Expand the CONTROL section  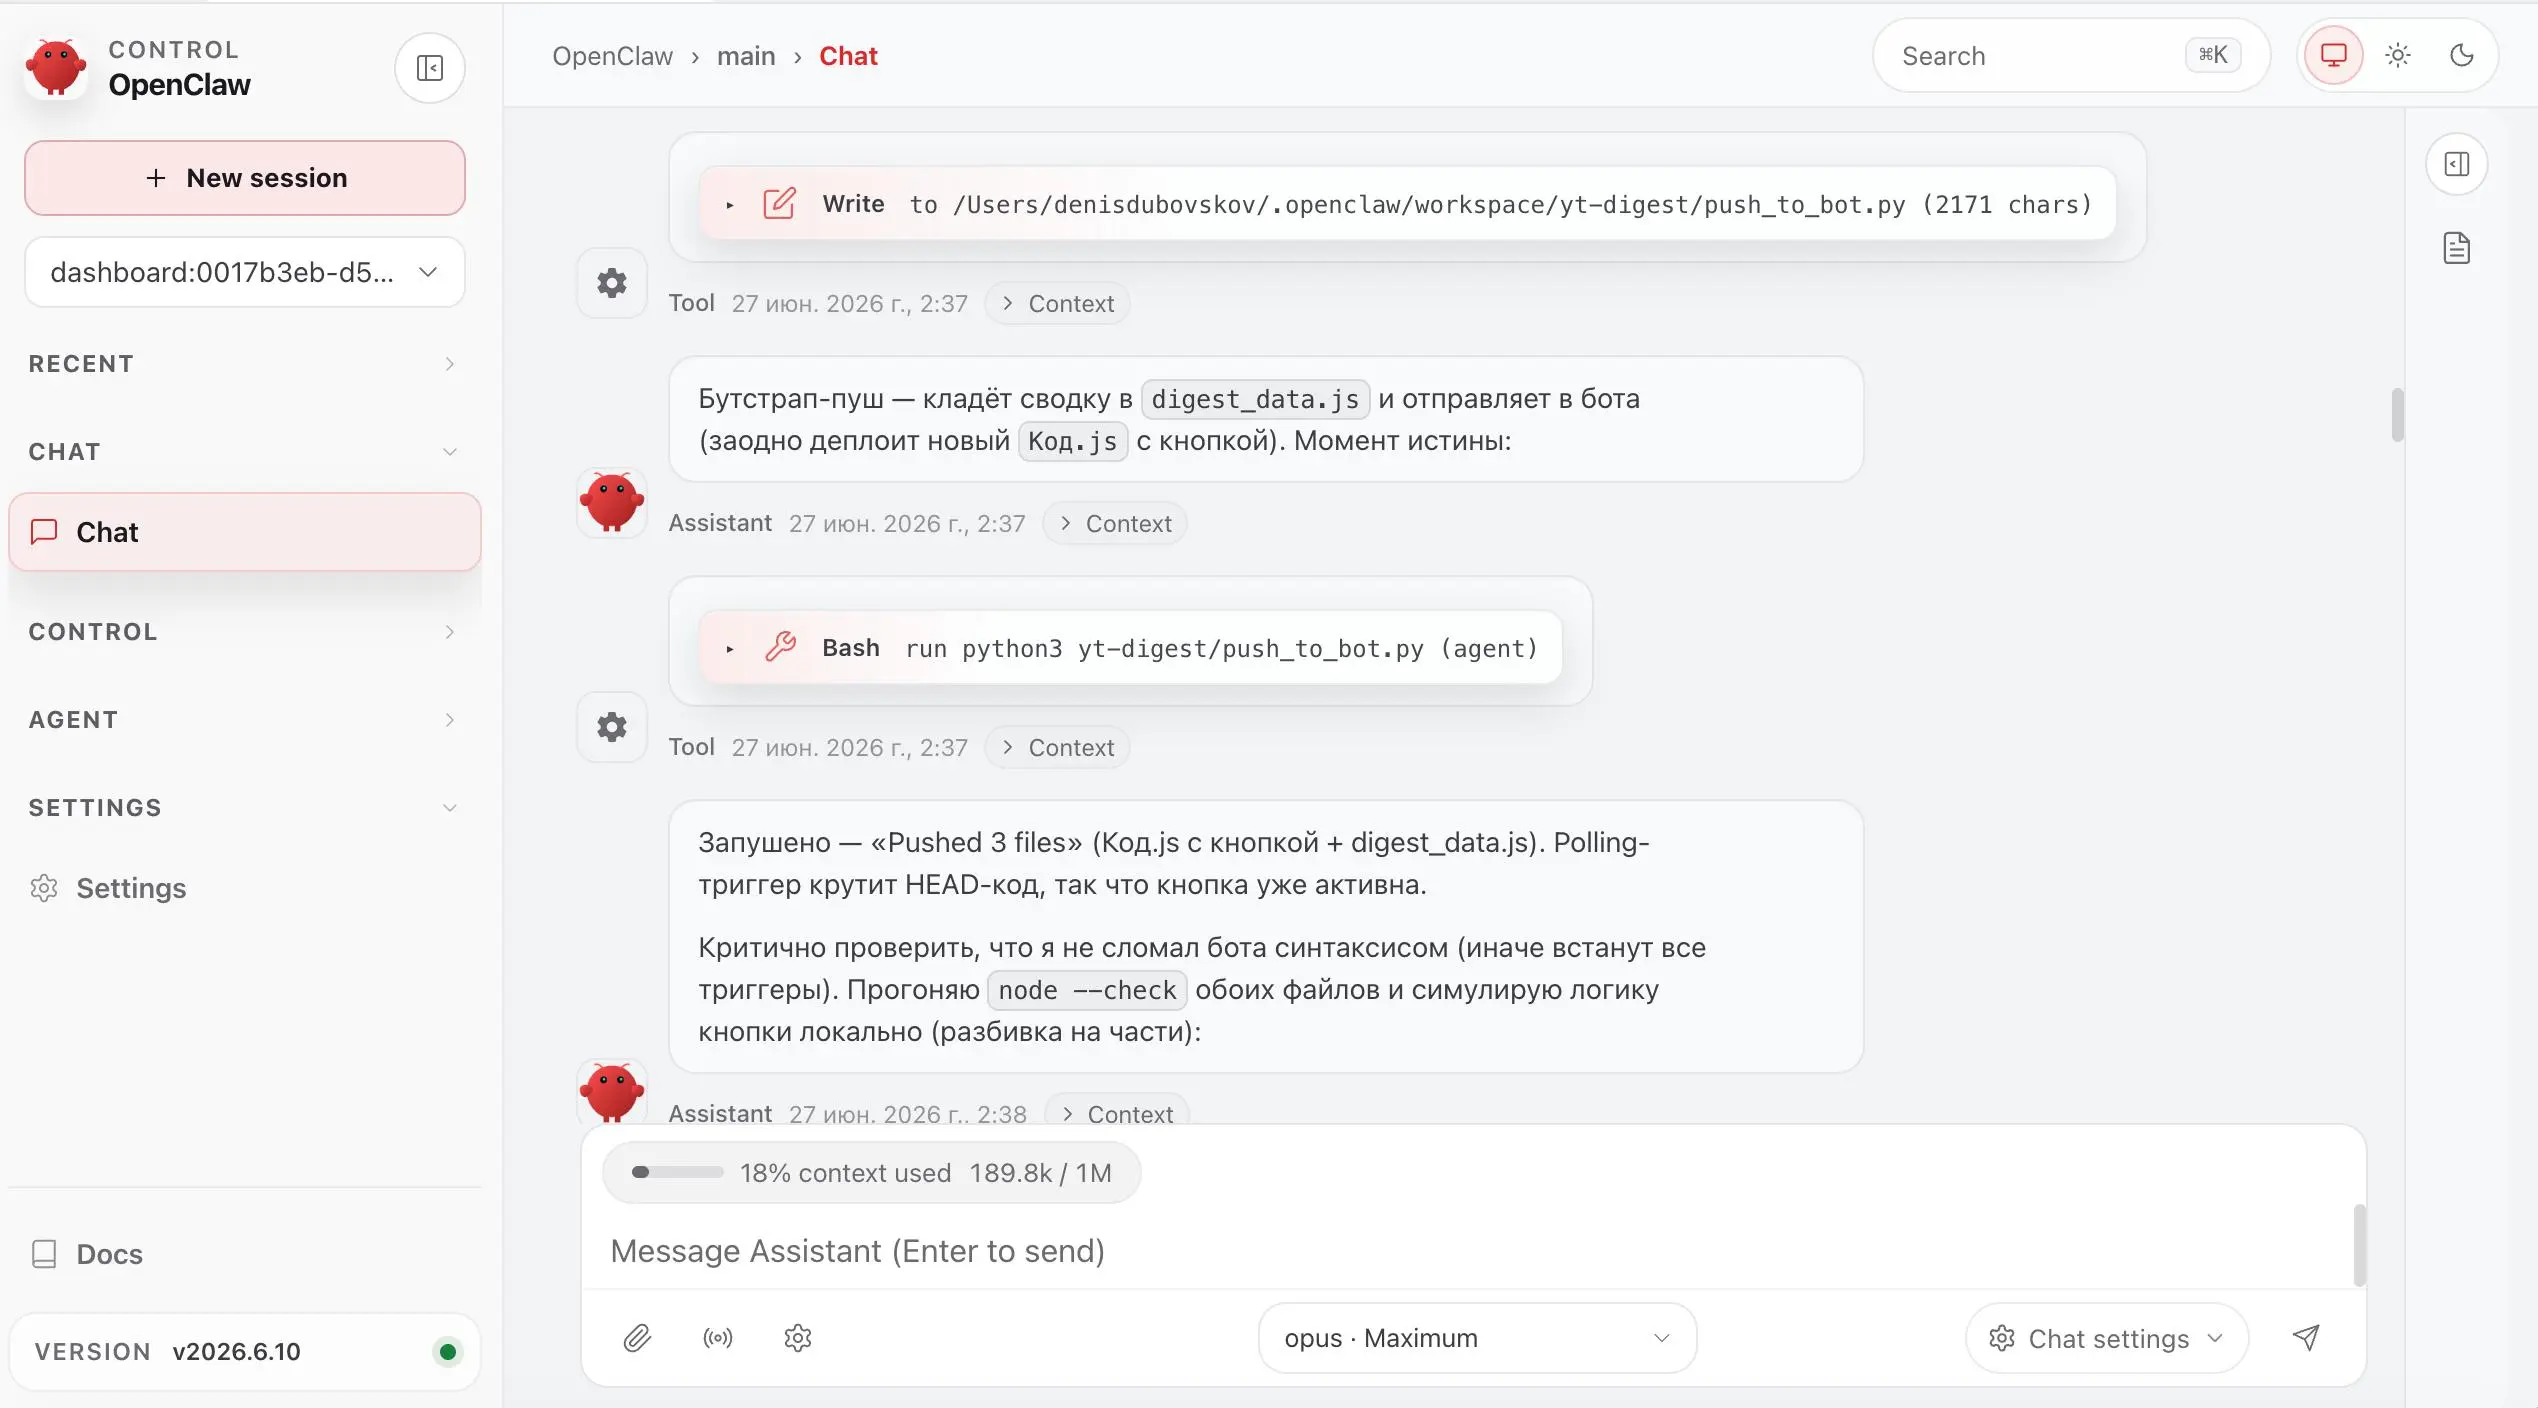[243, 632]
